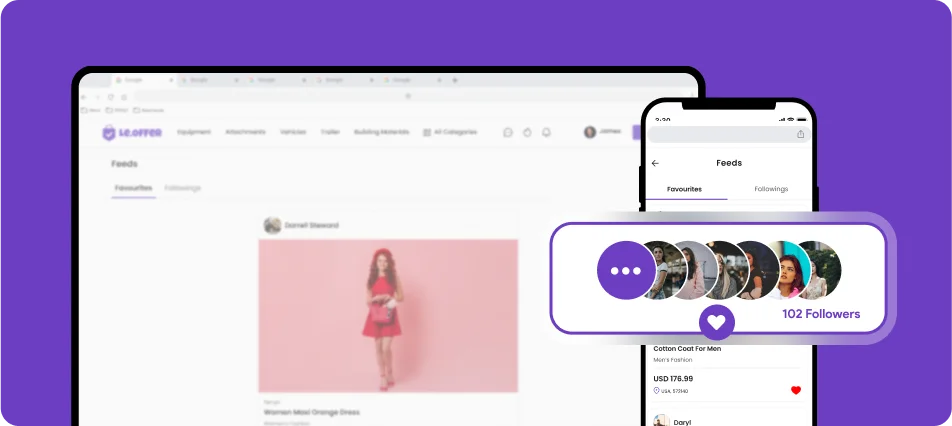Click the 102 Followers link
The width and height of the screenshot is (952, 426).
(x=821, y=314)
